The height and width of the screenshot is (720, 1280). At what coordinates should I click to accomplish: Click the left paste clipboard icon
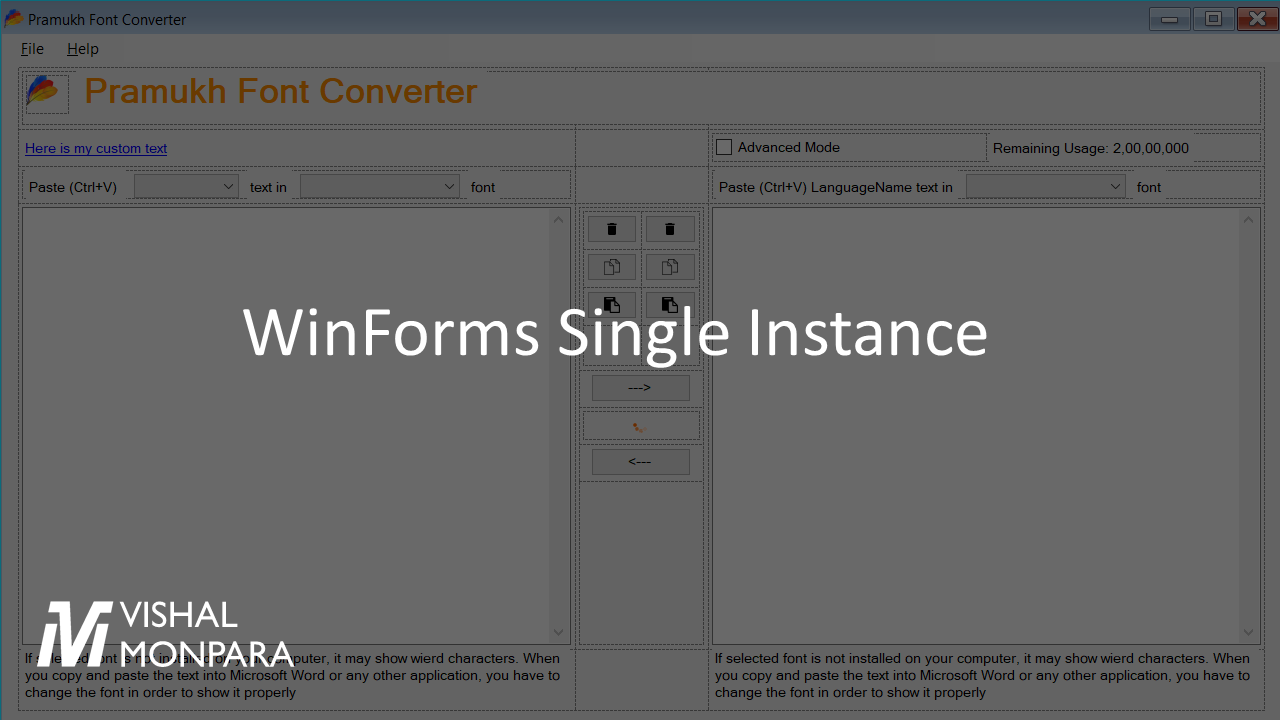coord(612,304)
